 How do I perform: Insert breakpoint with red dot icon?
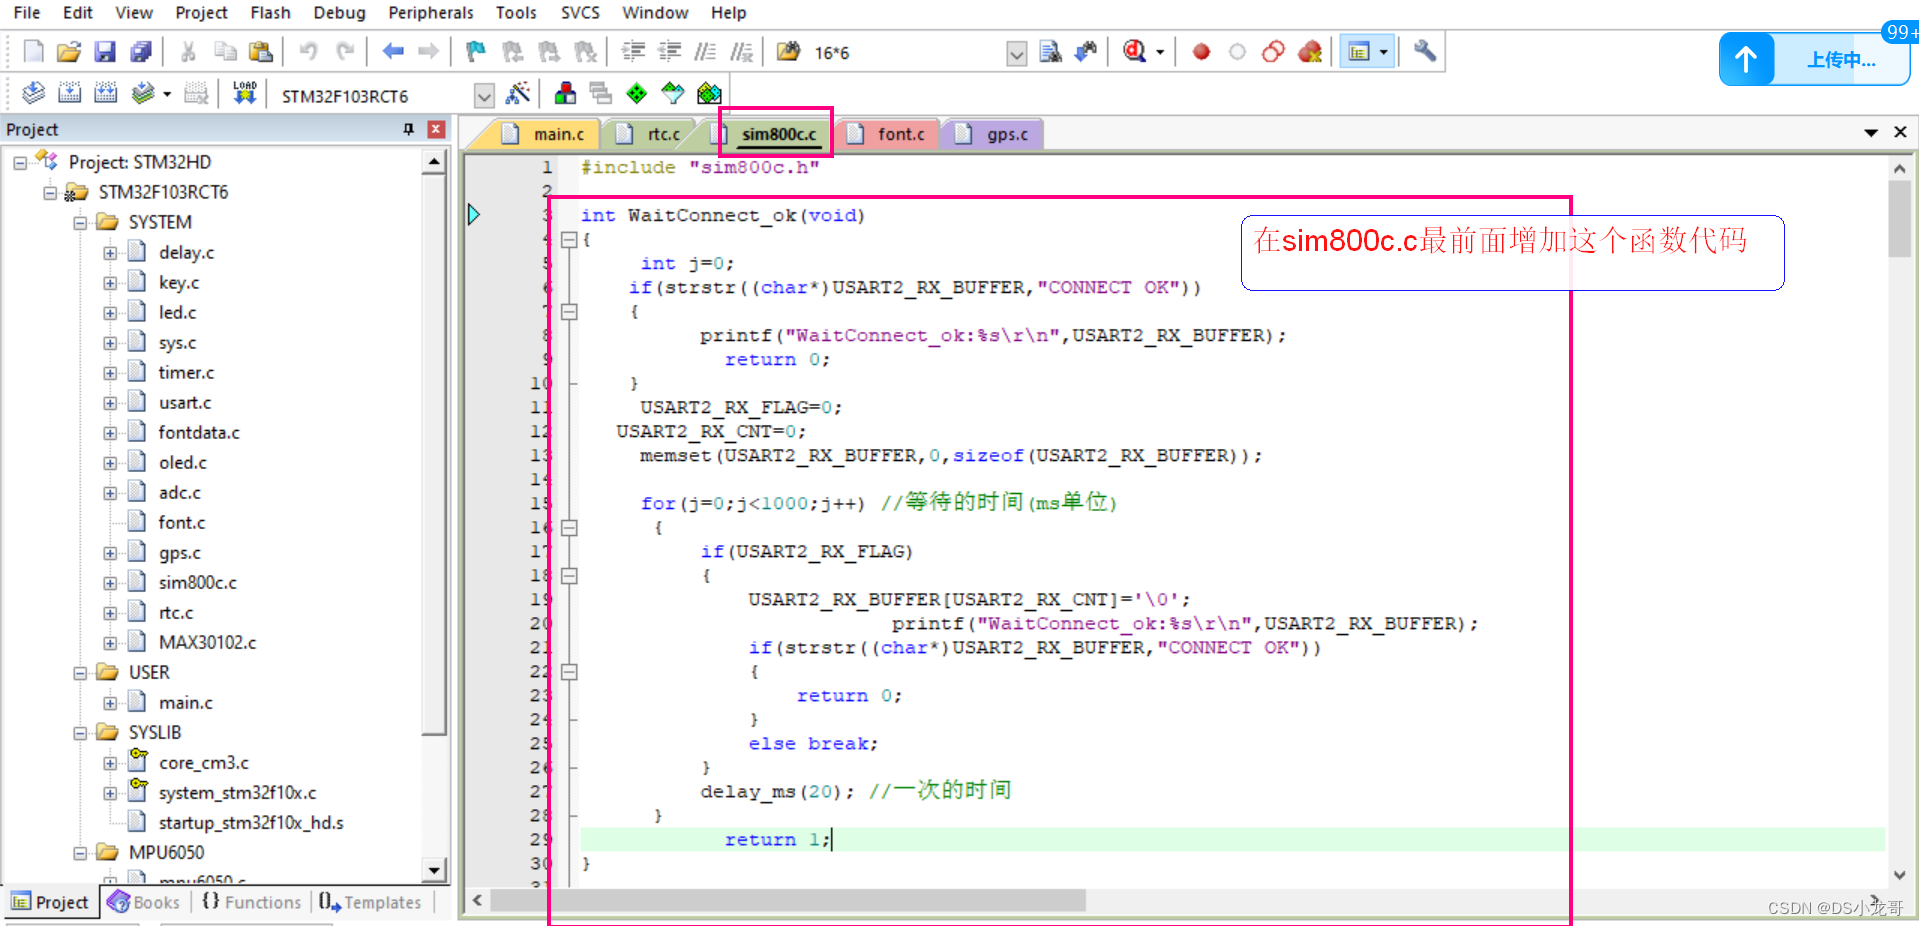pyautogui.click(x=1201, y=52)
